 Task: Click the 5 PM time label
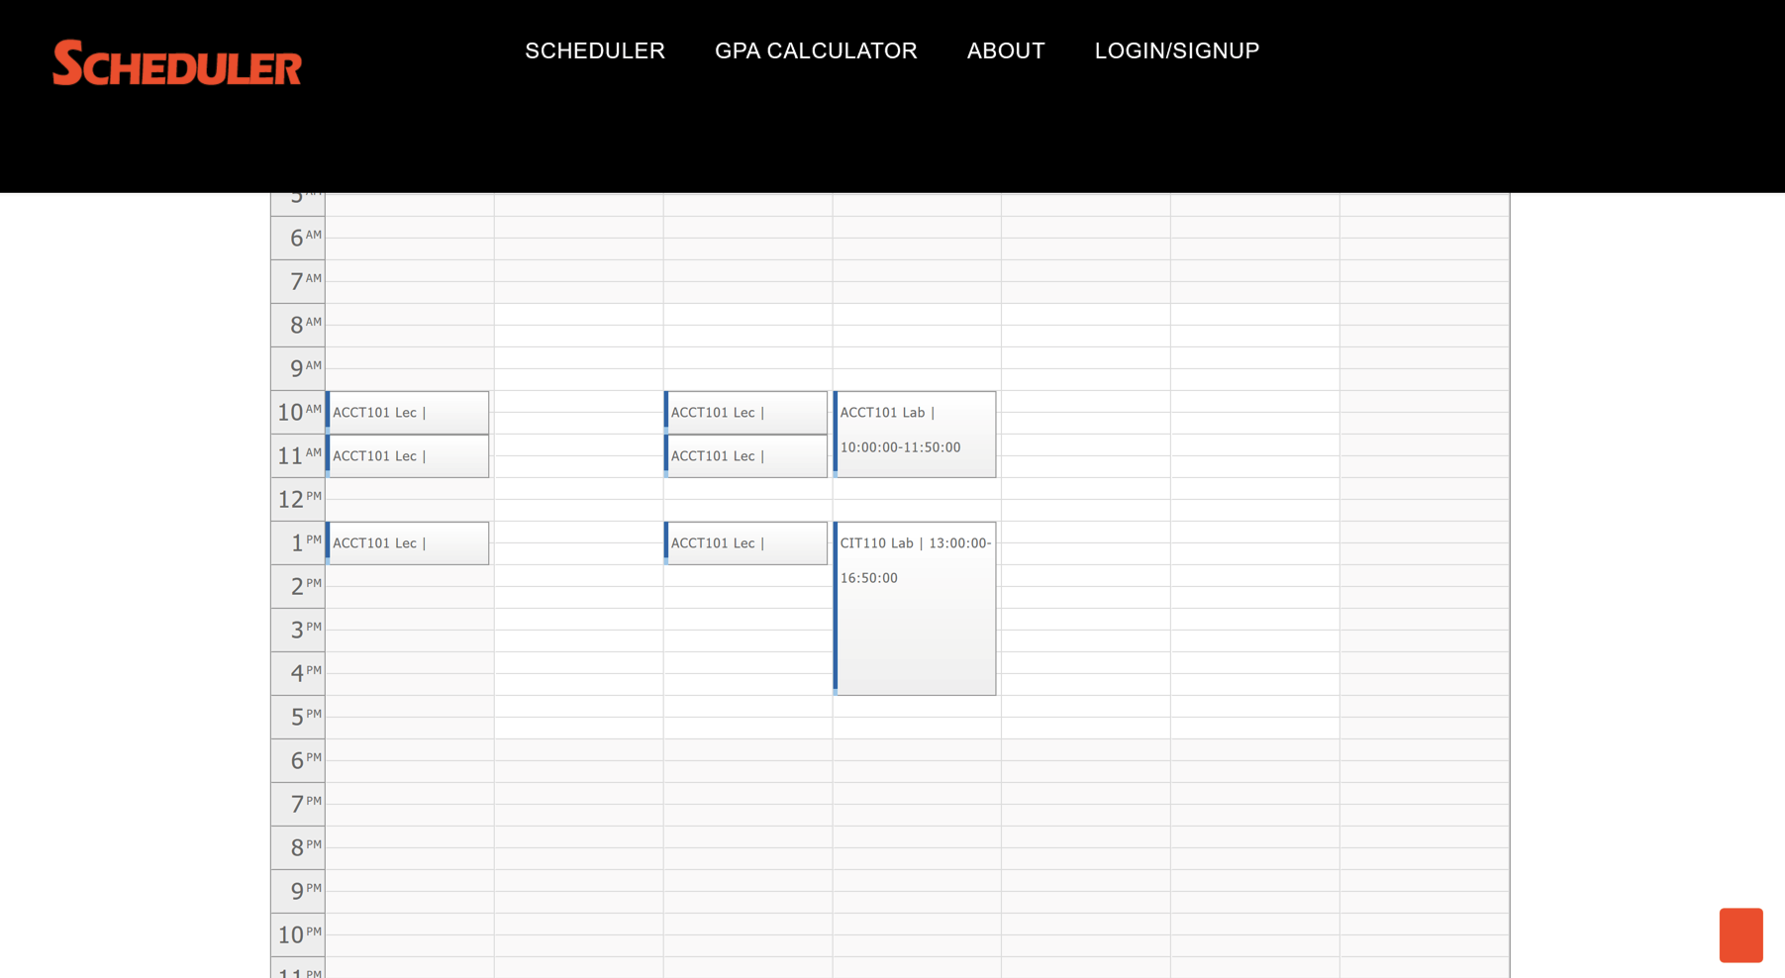click(298, 717)
